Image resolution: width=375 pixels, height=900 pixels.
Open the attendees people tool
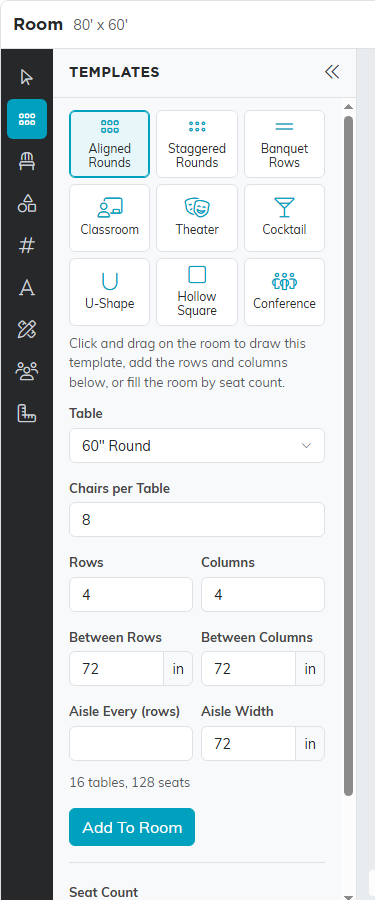(x=26, y=371)
